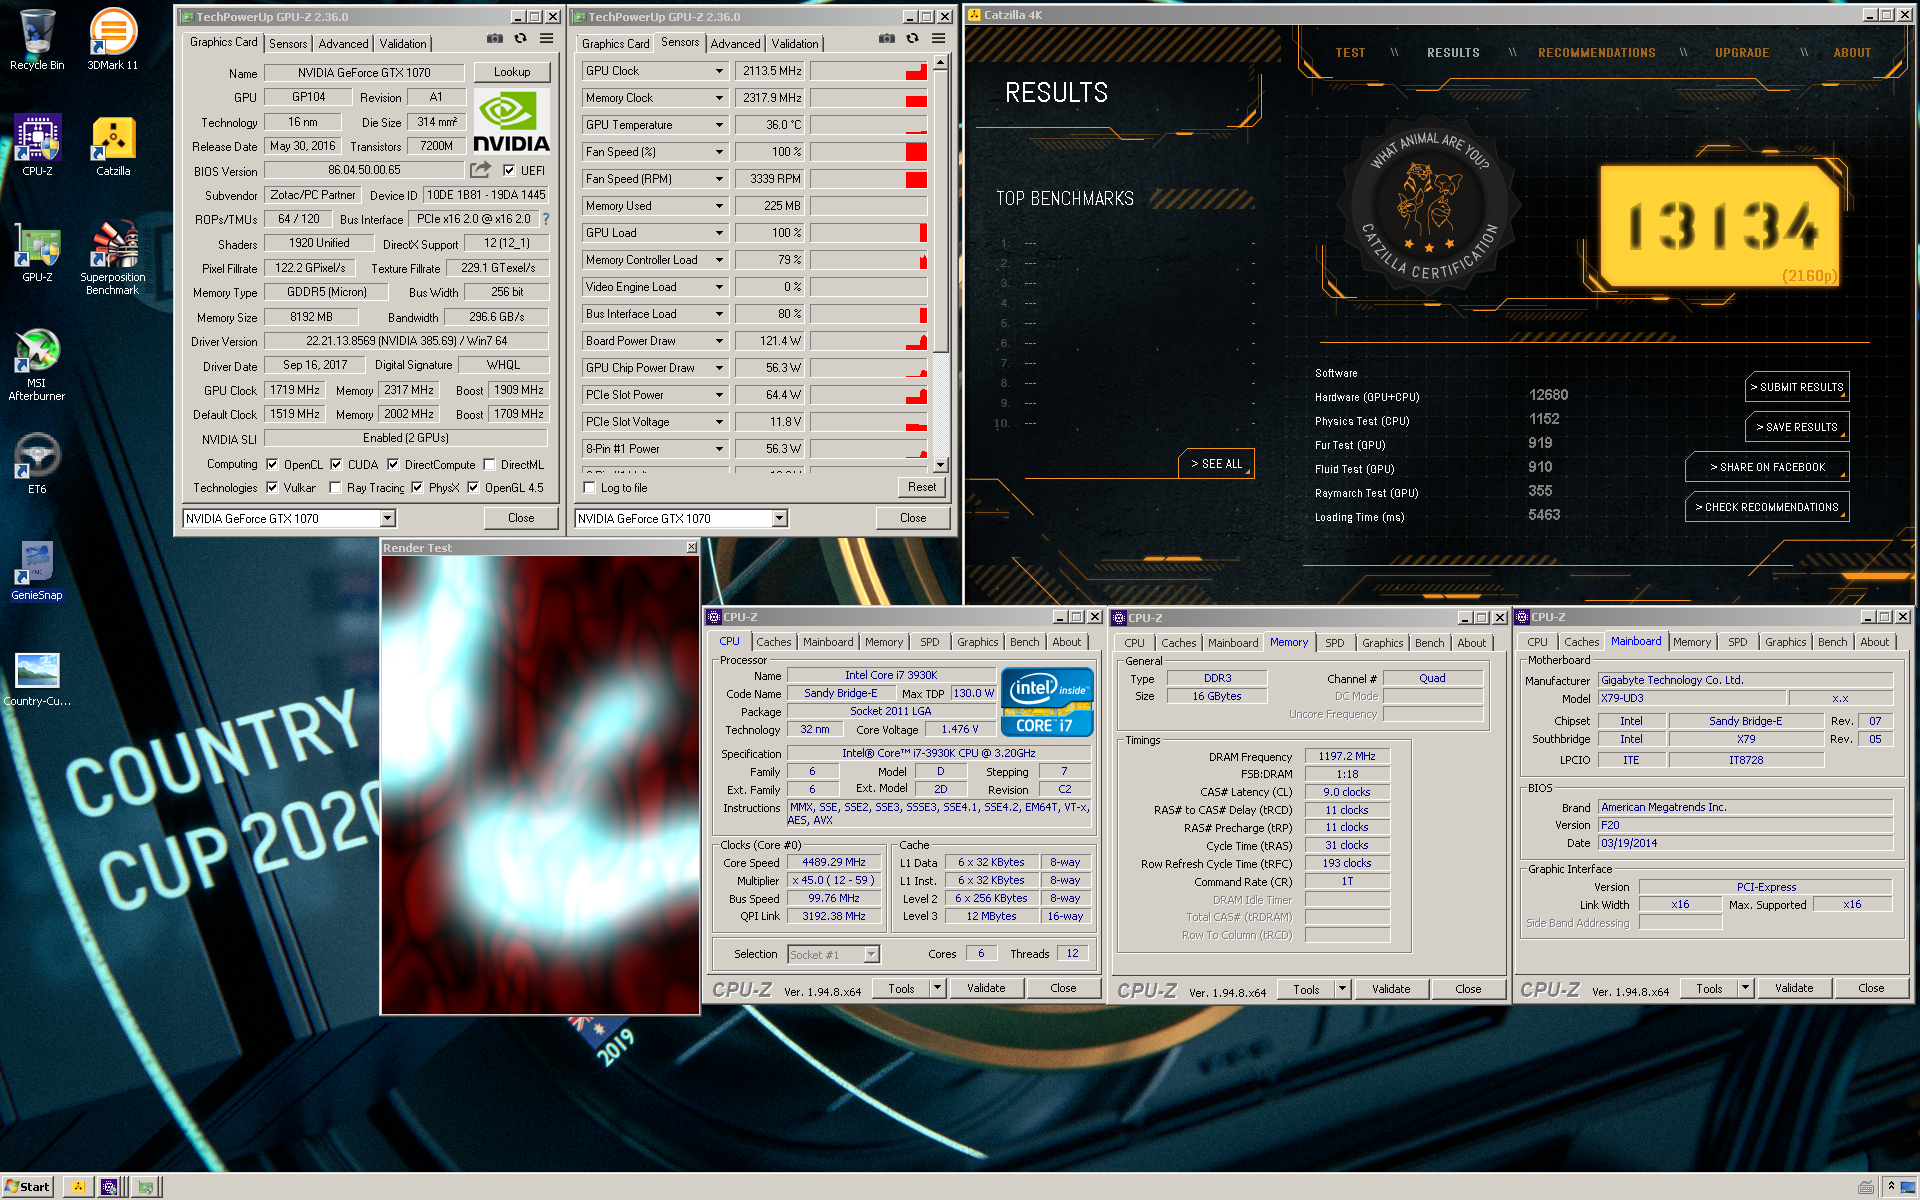Click SAVE RESULTS in Catzilla
This screenshot has width=1920, height=1200.
tap(1797, 427)
